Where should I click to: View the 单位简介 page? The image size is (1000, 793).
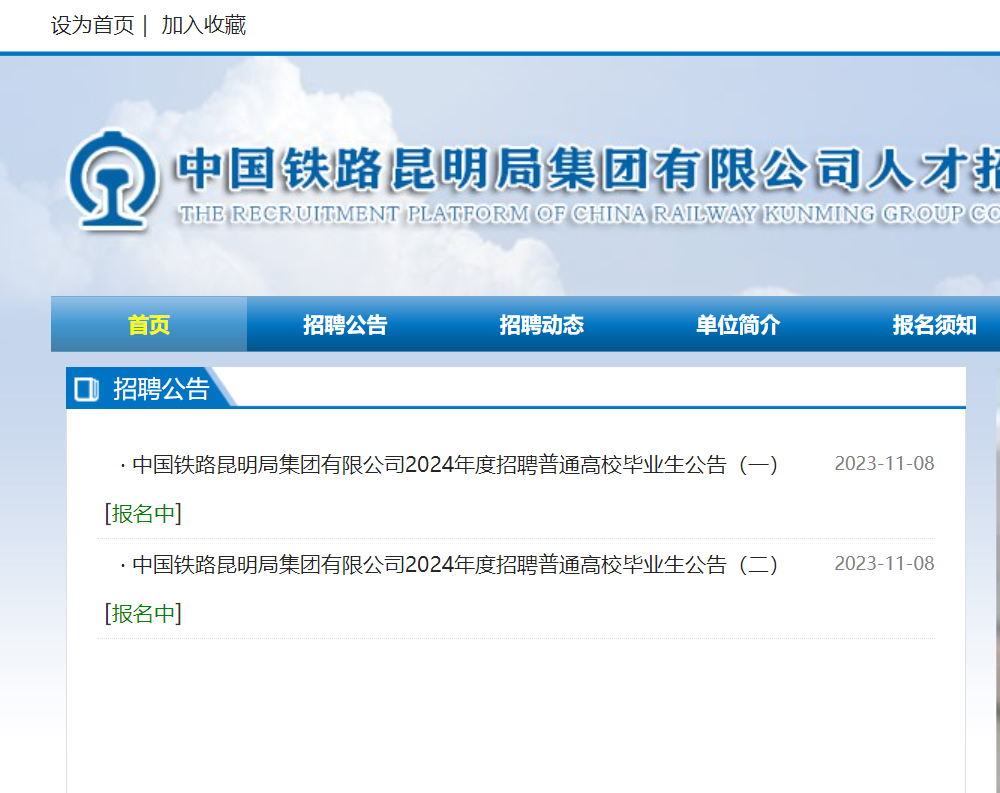(x=737, y=323)
